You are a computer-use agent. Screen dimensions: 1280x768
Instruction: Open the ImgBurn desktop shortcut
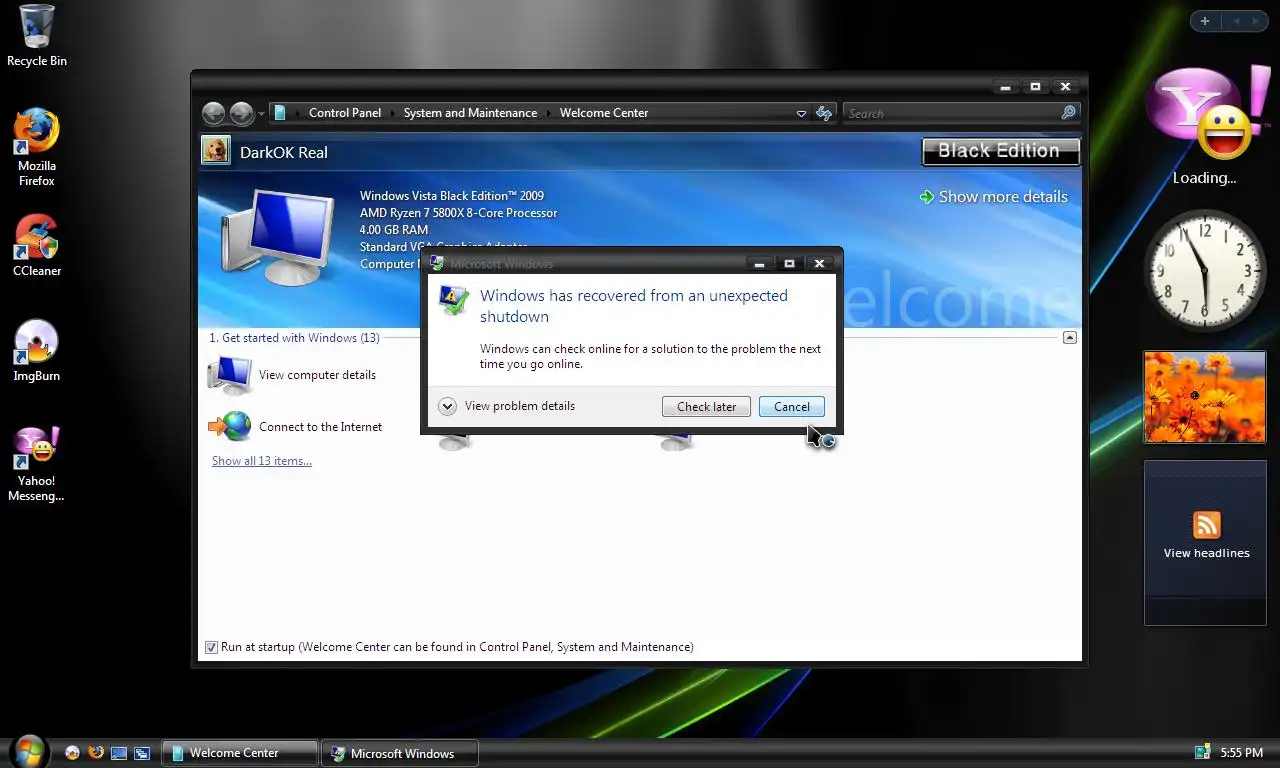(x=37, y=351)
